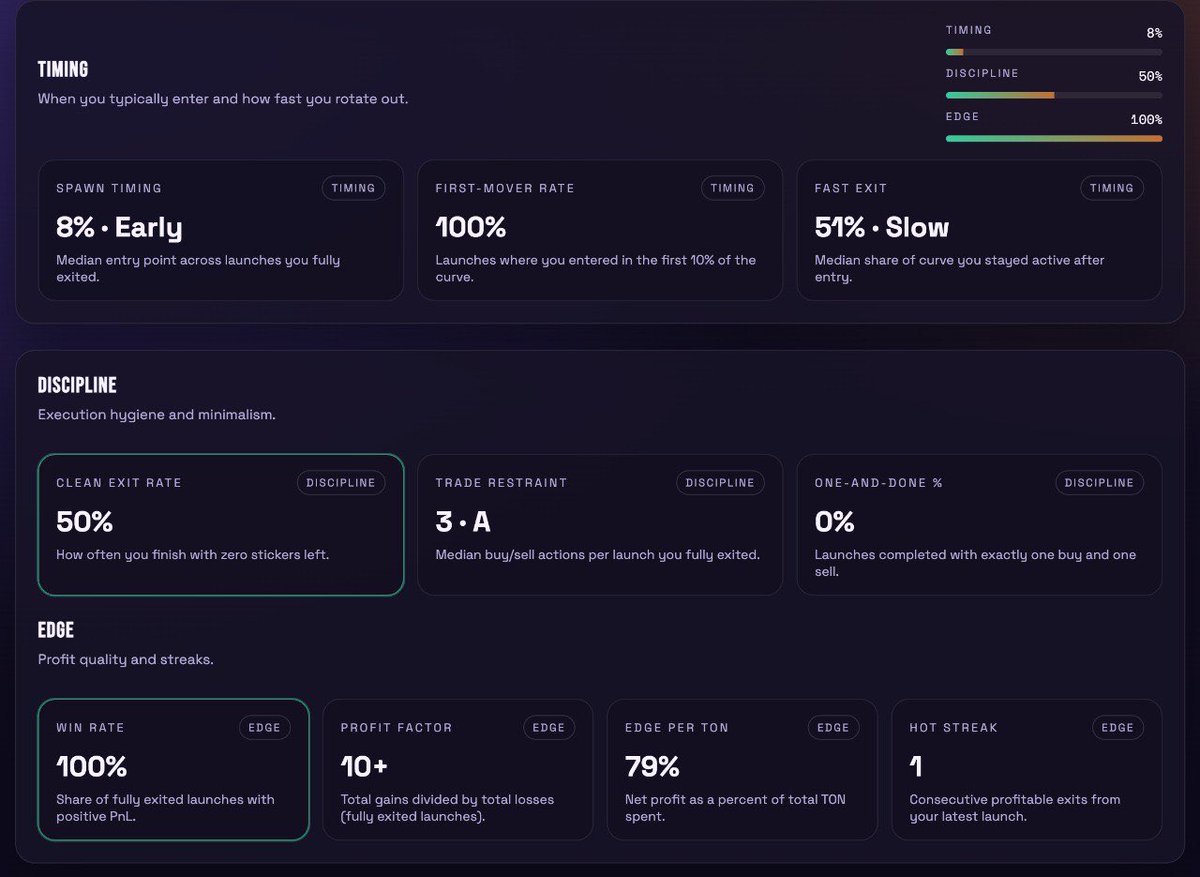
Task: Click the Edge section heading
Action: tap(56, 630)
